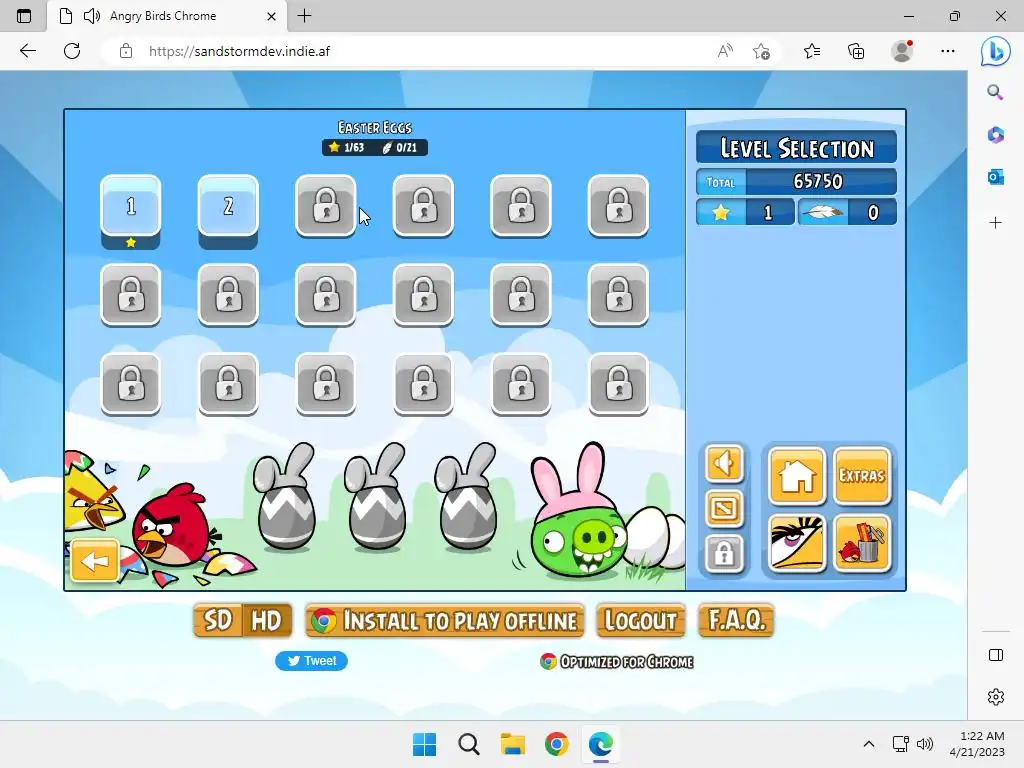Click the 1/63 star counter
This screenshot has height=768, width=1024.
tap(347, 148)
